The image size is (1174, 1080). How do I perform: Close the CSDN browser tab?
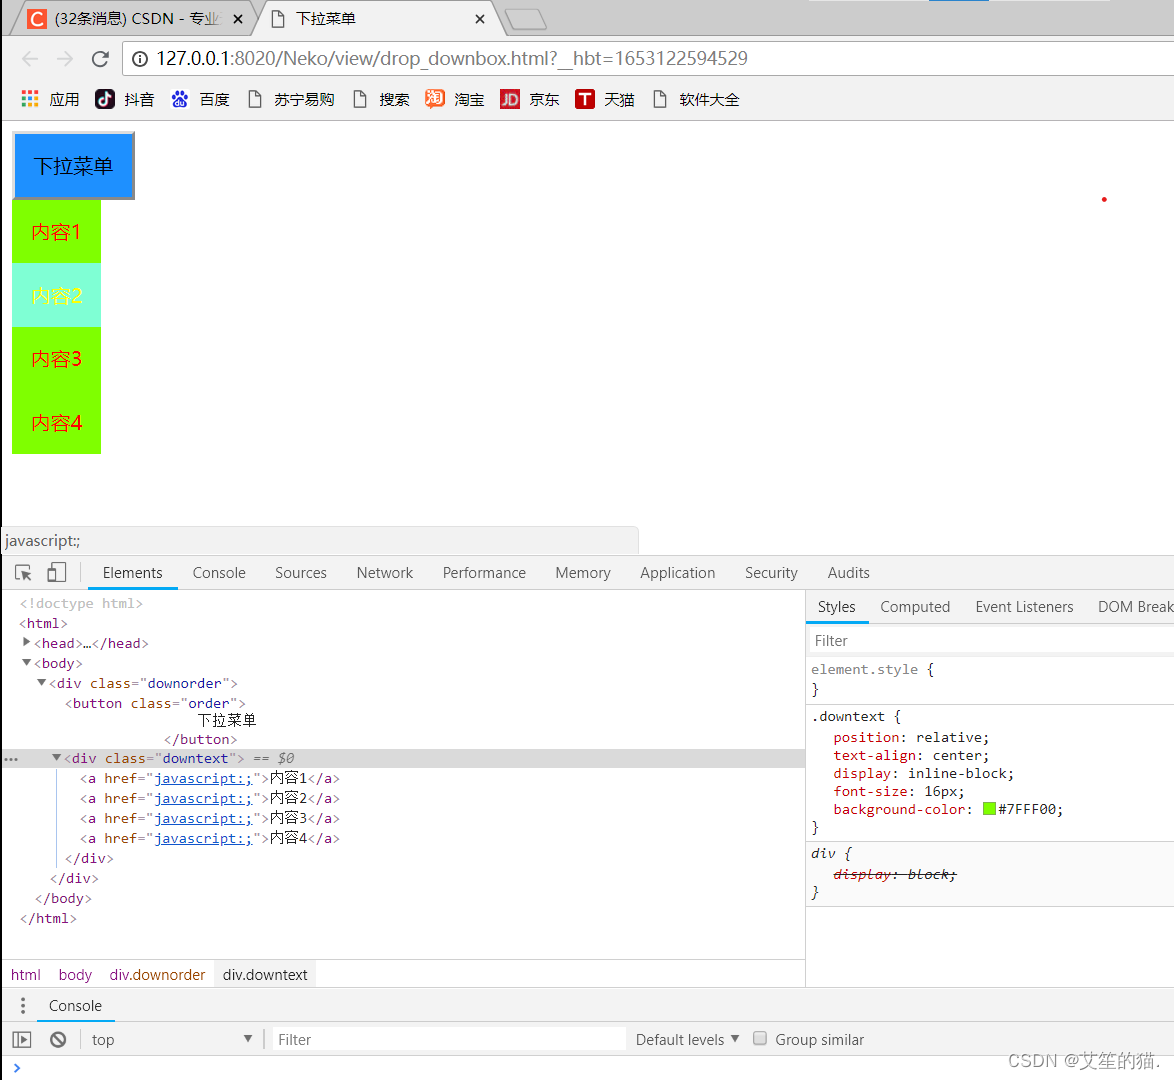click(x=238, y=19)
